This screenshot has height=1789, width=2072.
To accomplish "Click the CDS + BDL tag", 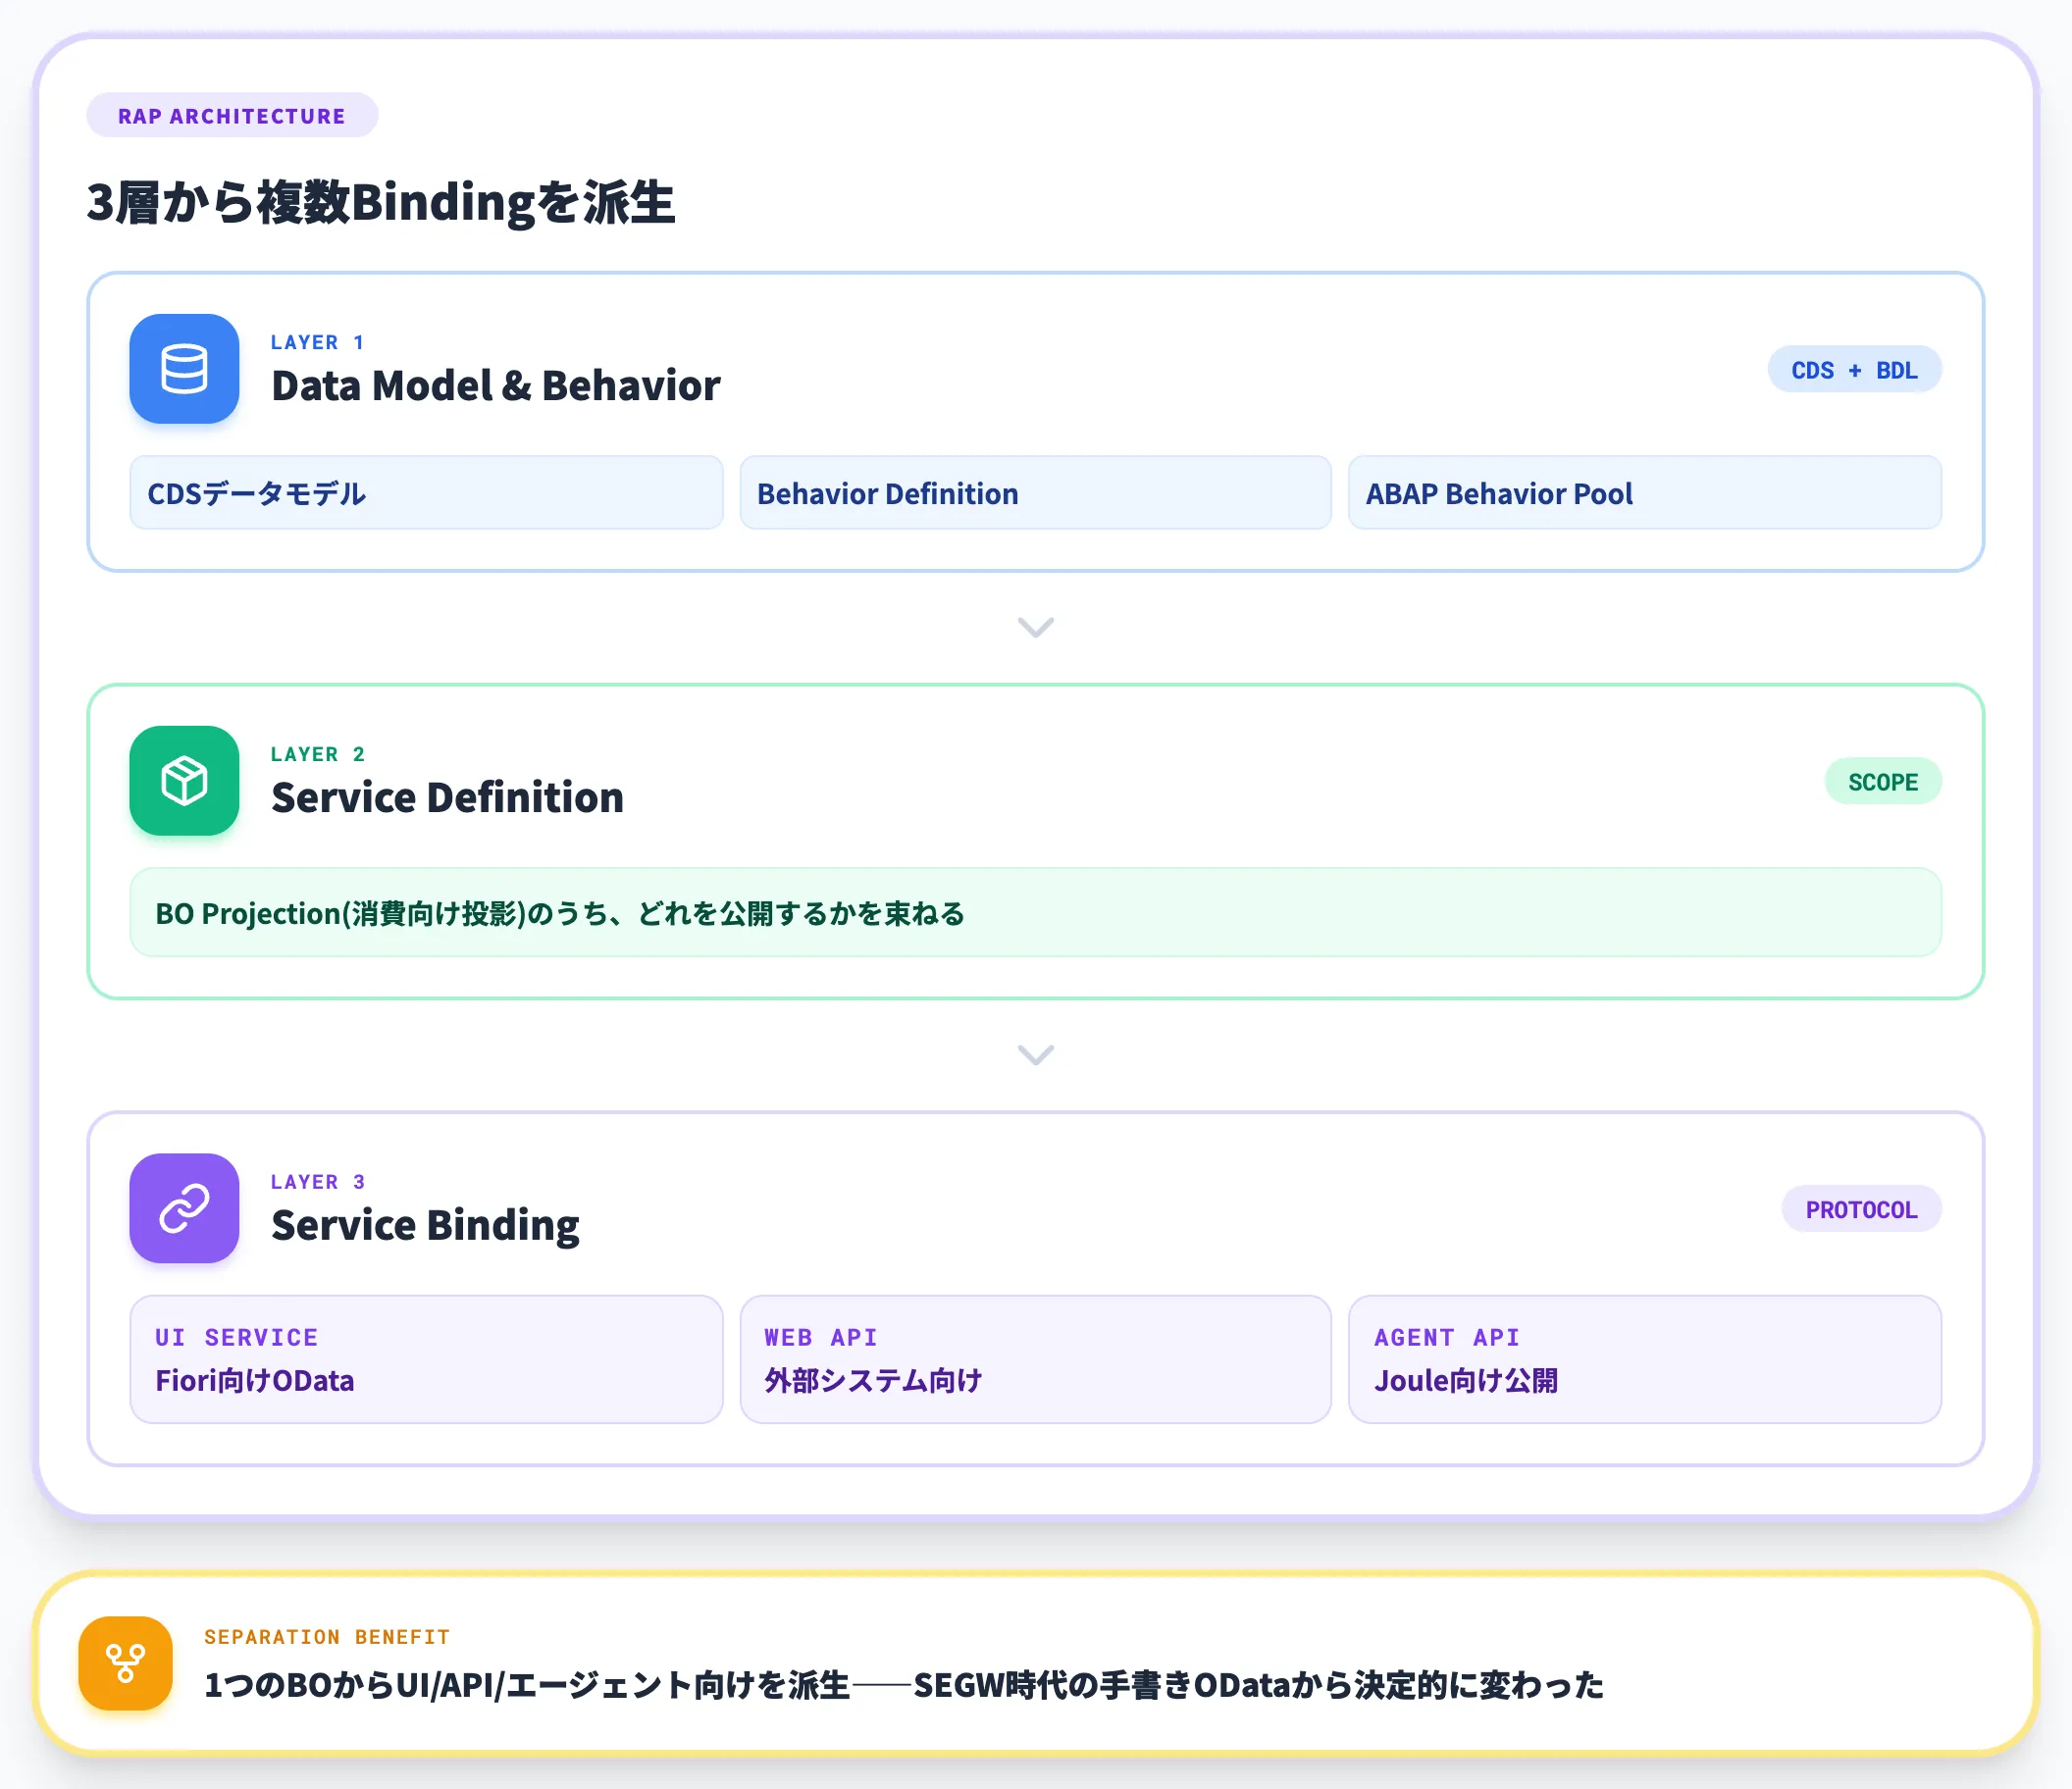I will [x=1854, y=370].
